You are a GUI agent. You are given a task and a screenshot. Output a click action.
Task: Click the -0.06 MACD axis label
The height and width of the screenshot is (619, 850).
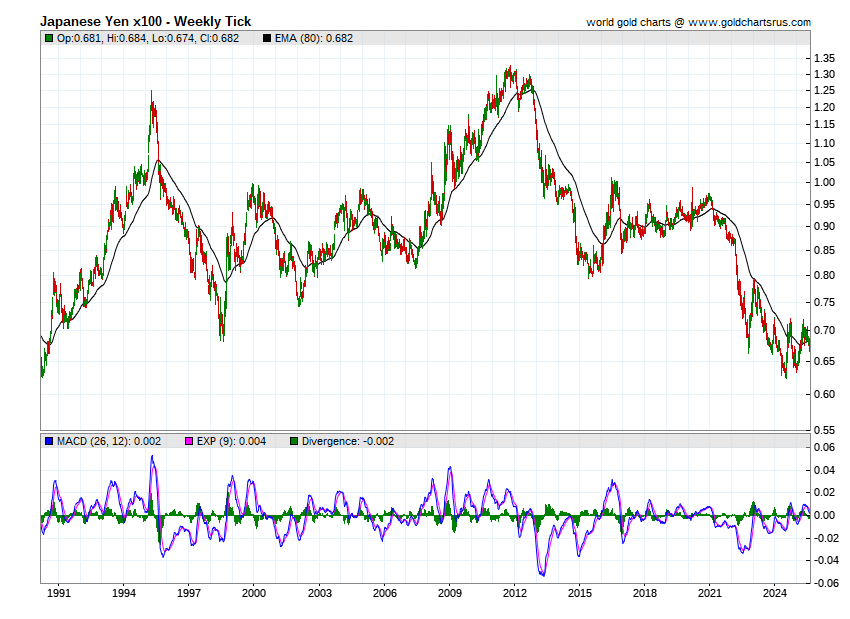(x=822, y=583)
